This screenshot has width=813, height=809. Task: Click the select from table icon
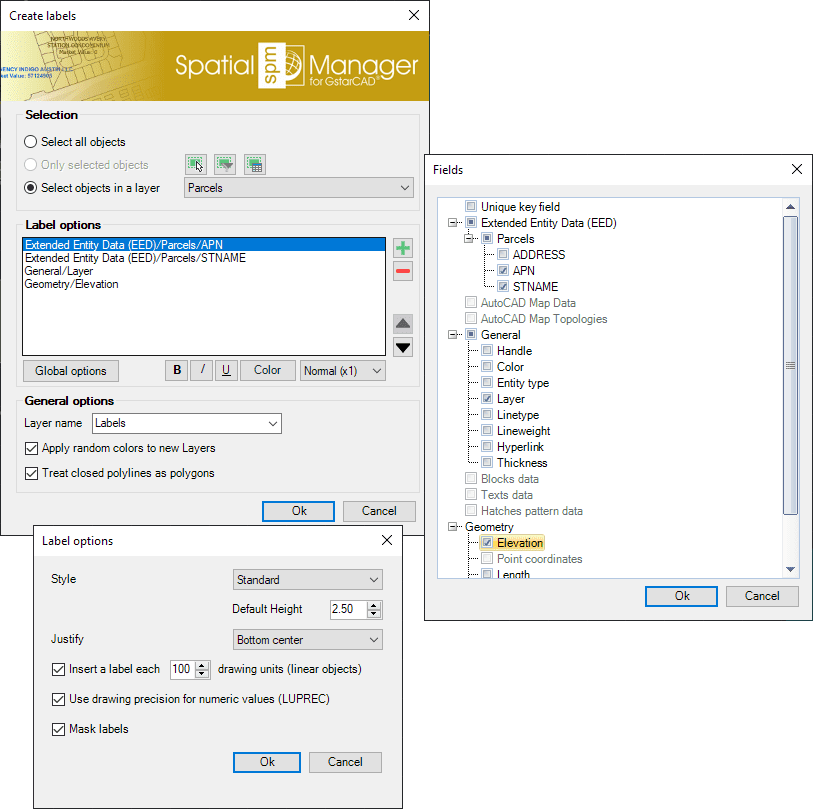tap(254, 164)
